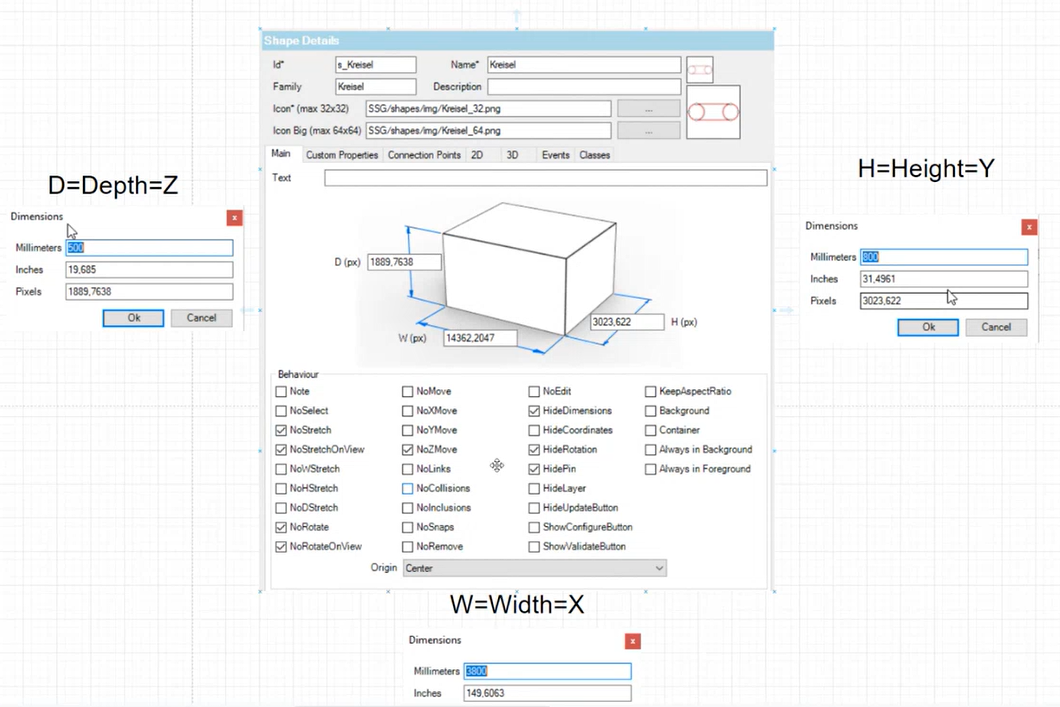Screen dimensions: 1060x707
Task: Check the HideCoordinates checkbox
Action: (534, 430)
